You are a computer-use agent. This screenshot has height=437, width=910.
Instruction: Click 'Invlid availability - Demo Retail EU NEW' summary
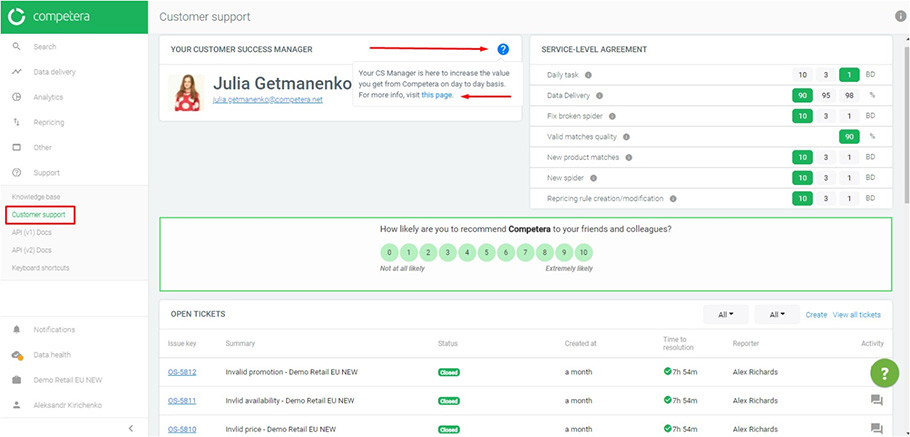tap(290, 400)
